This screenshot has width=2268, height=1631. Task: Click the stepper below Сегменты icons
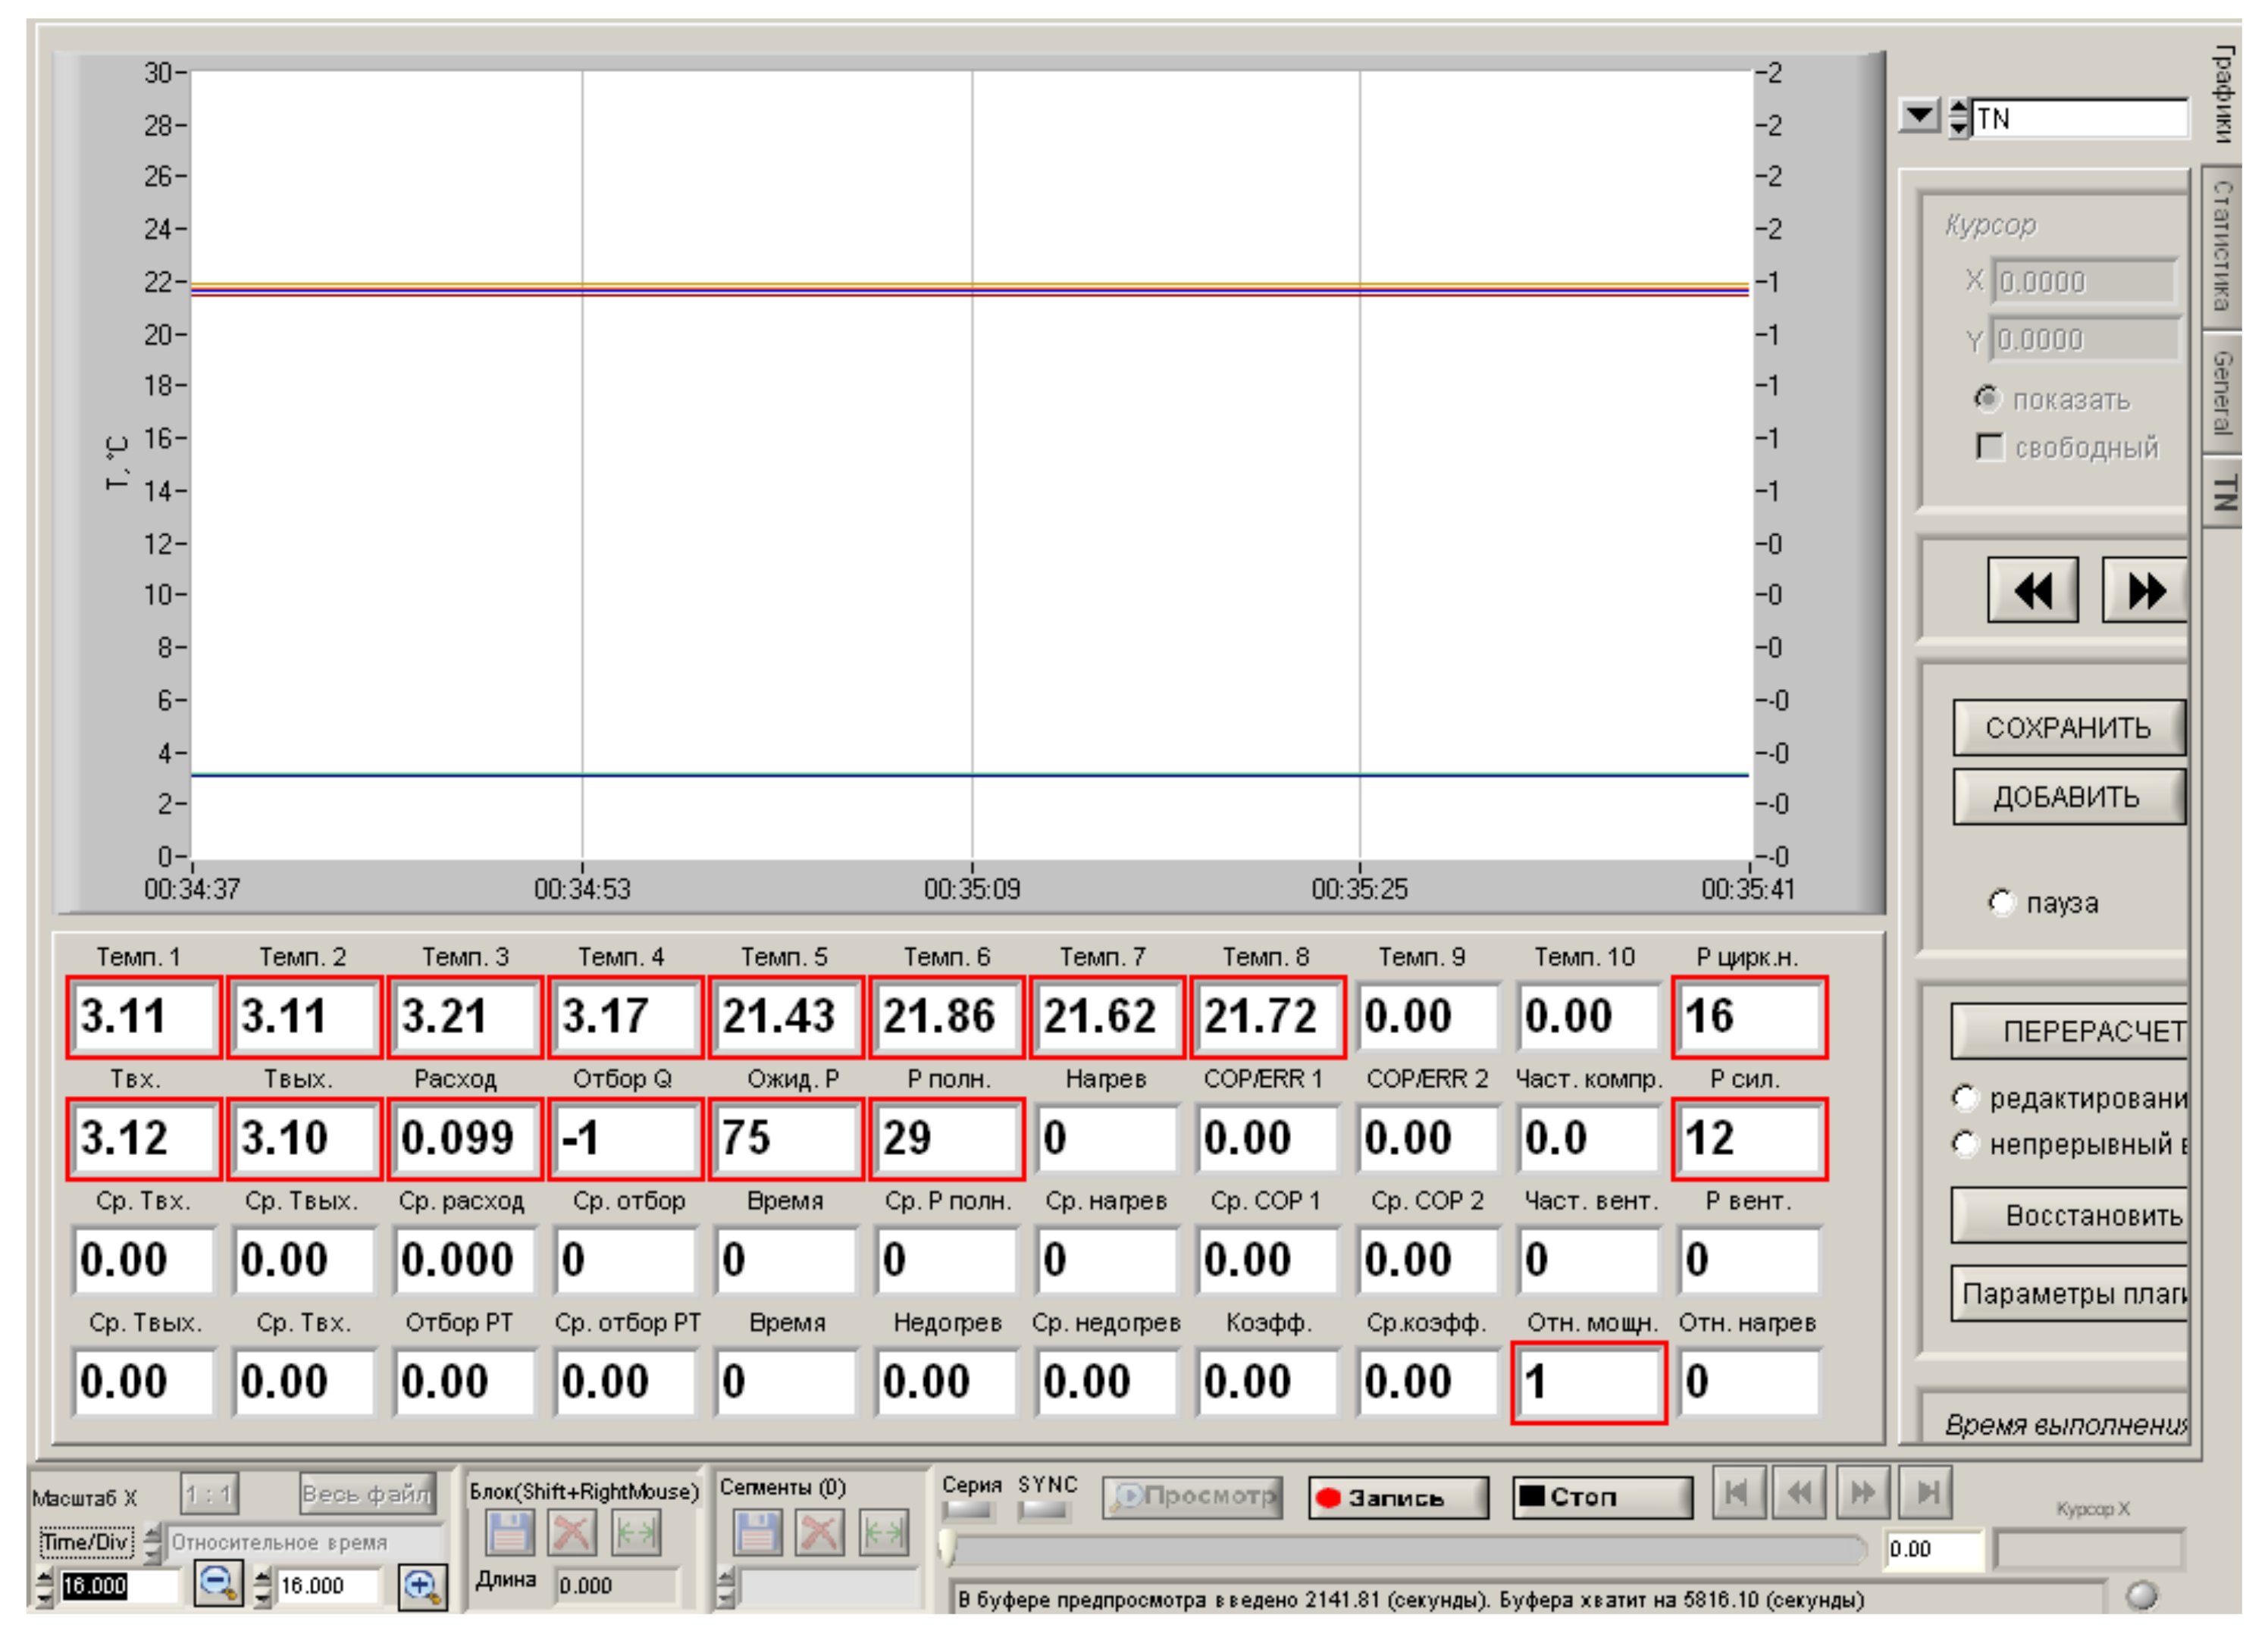click(726, 1588)
